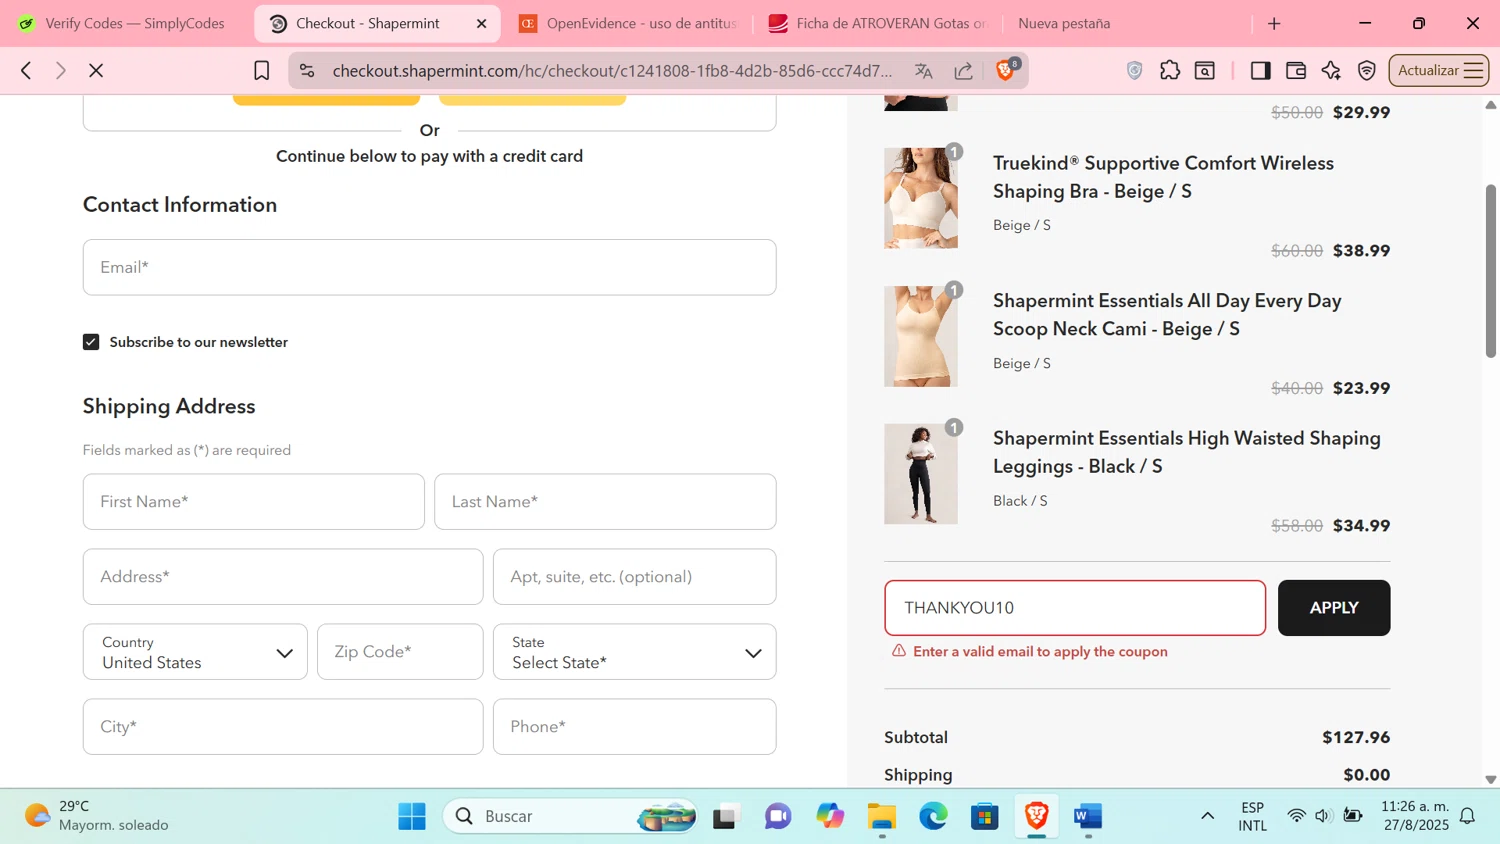The image size is (1500, 844).
Task: Open Brave Shields lion icon
Action: (1007, 69)
